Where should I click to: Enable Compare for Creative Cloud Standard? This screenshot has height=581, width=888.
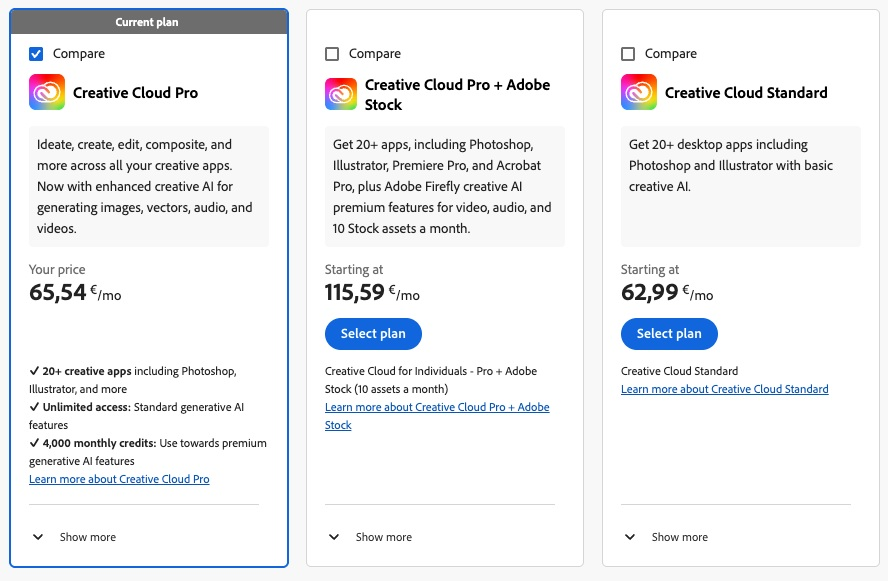(629, 54)
